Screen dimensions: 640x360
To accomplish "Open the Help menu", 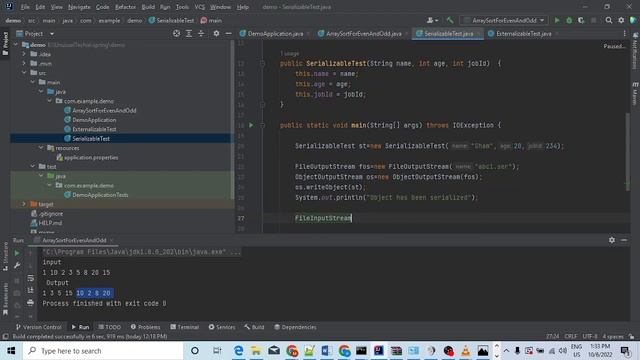I will click(x=242, y=7).
